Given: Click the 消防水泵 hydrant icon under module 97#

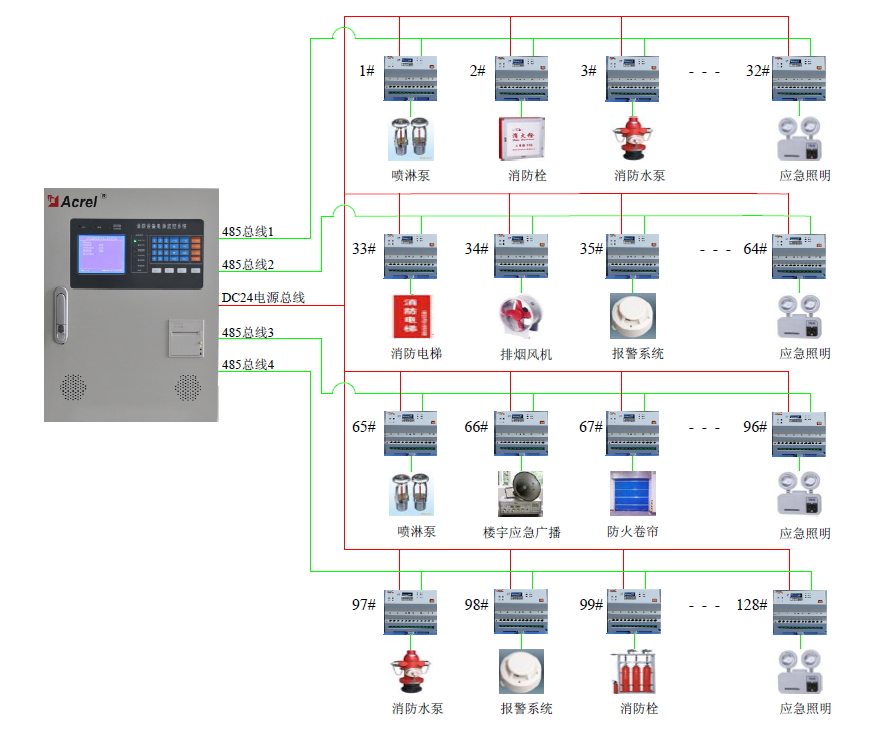Looking at the screenshot, I should point(411,672).
